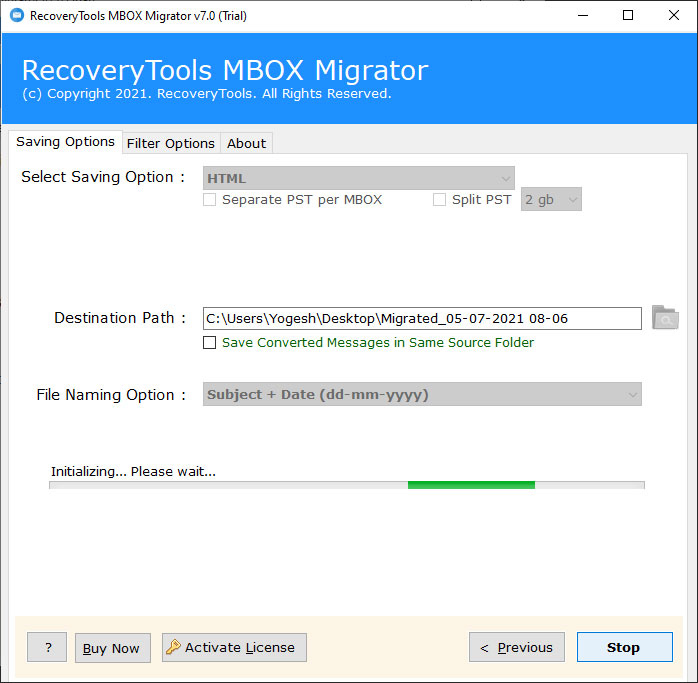Click the 'Initializing... Please wait...' status text
This screenshot has width=698, height=683.
tap(133, 471)
